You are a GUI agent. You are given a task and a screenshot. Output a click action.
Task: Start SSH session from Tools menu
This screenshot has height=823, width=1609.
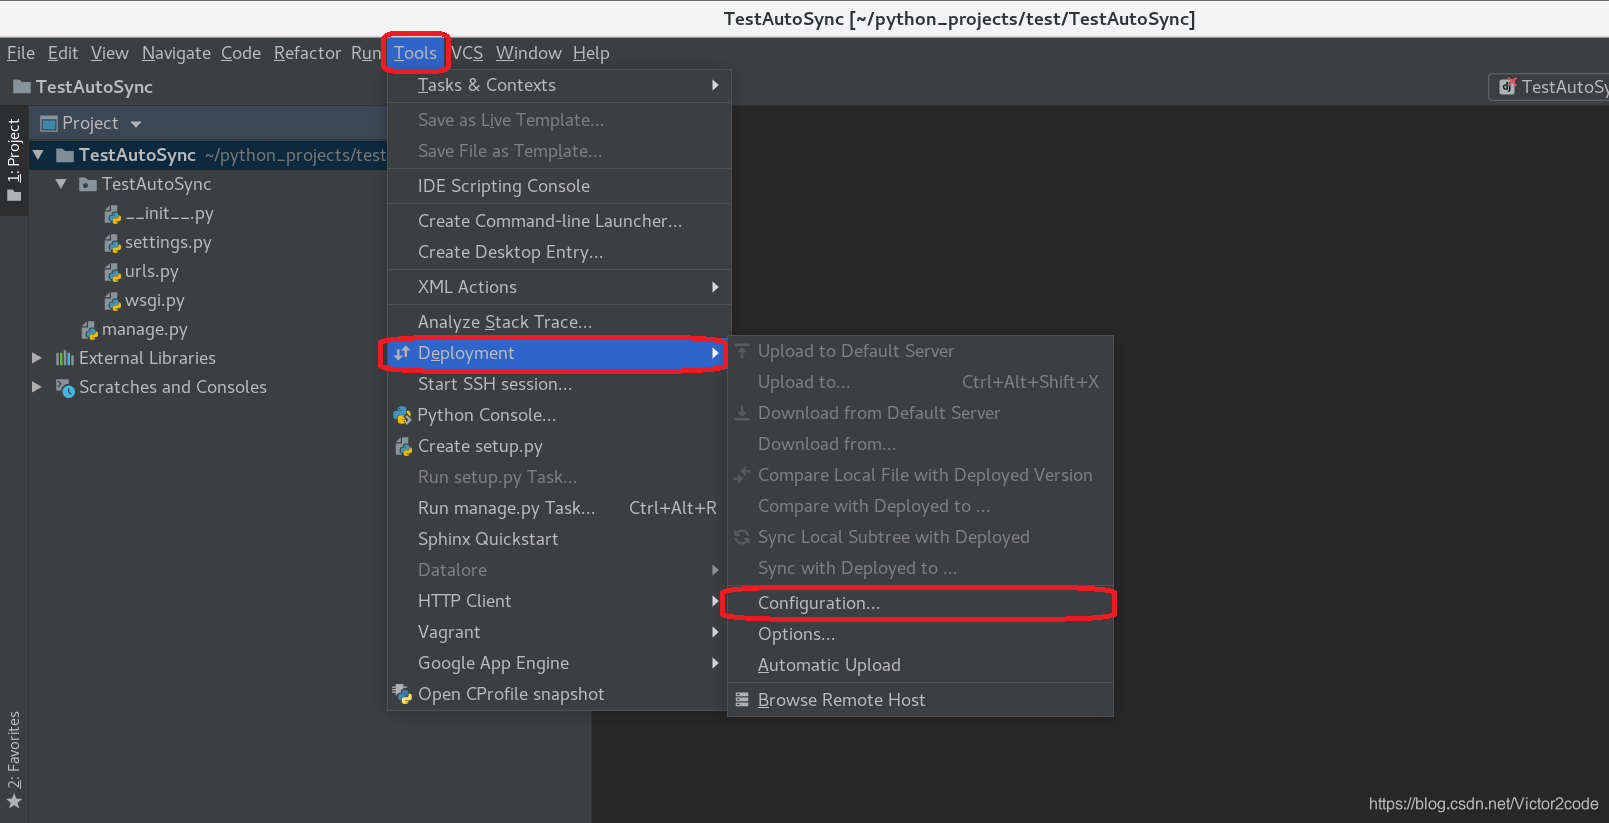click(x=559, y=384)
